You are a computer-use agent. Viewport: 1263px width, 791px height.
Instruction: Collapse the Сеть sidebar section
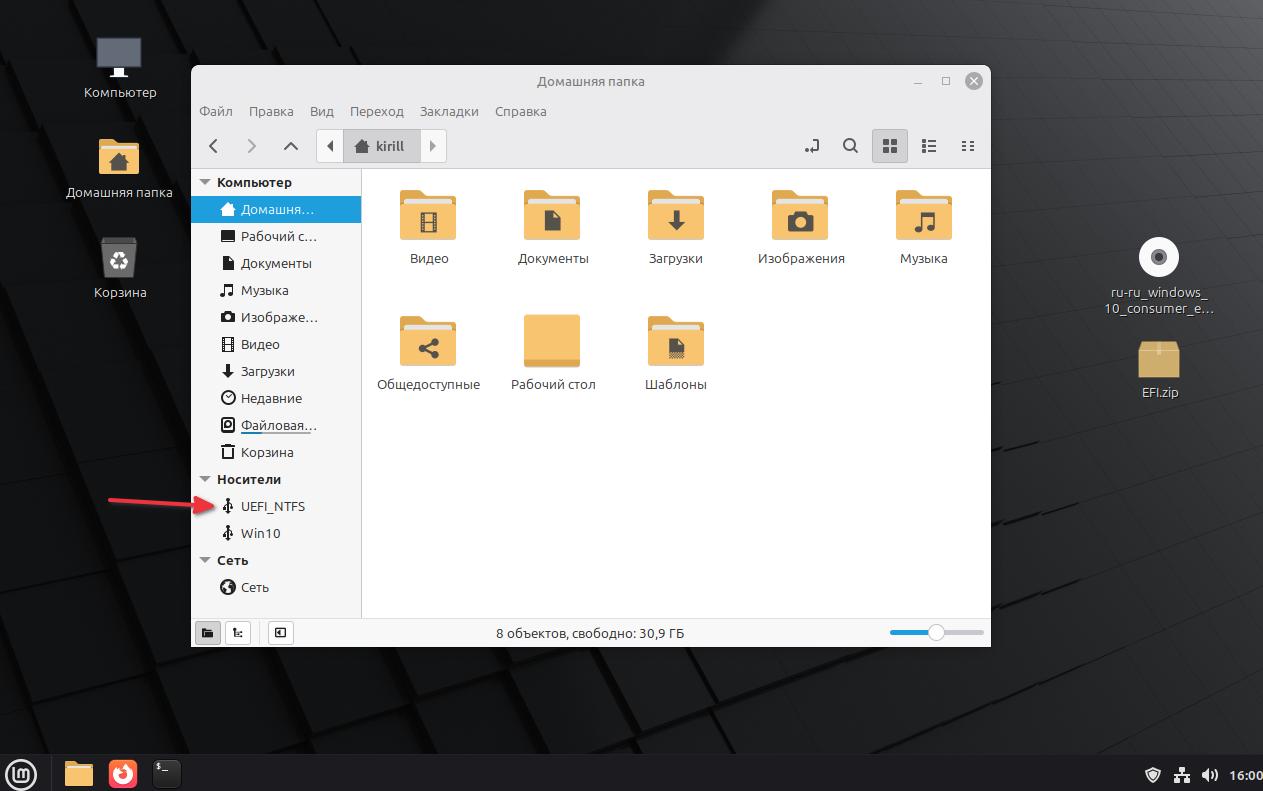pos(206,561)
